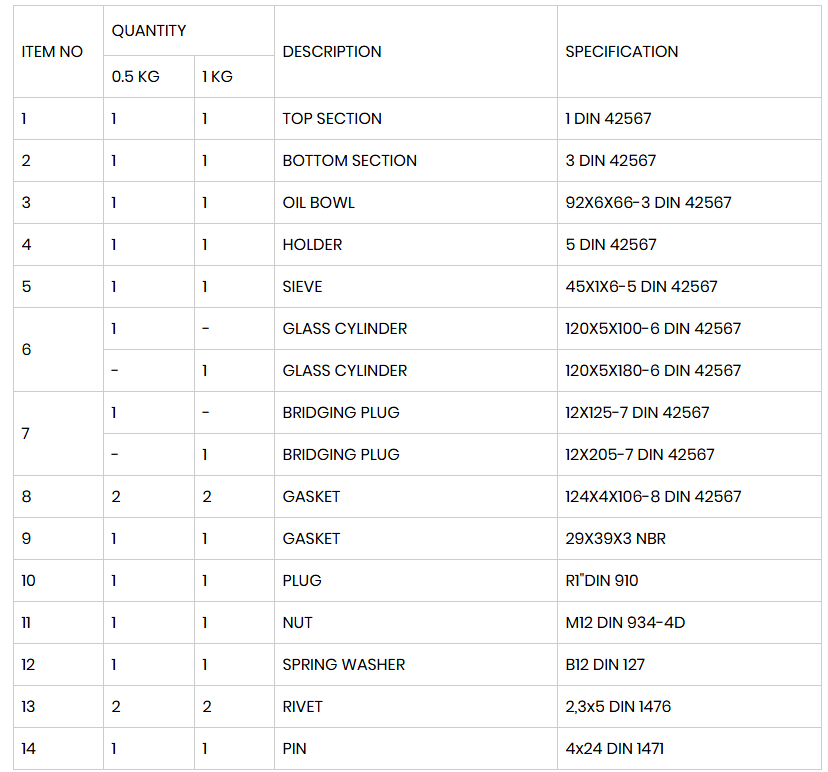
Task: Select the BOTTOM SECTION cell
Action: [x=349, y=161]
